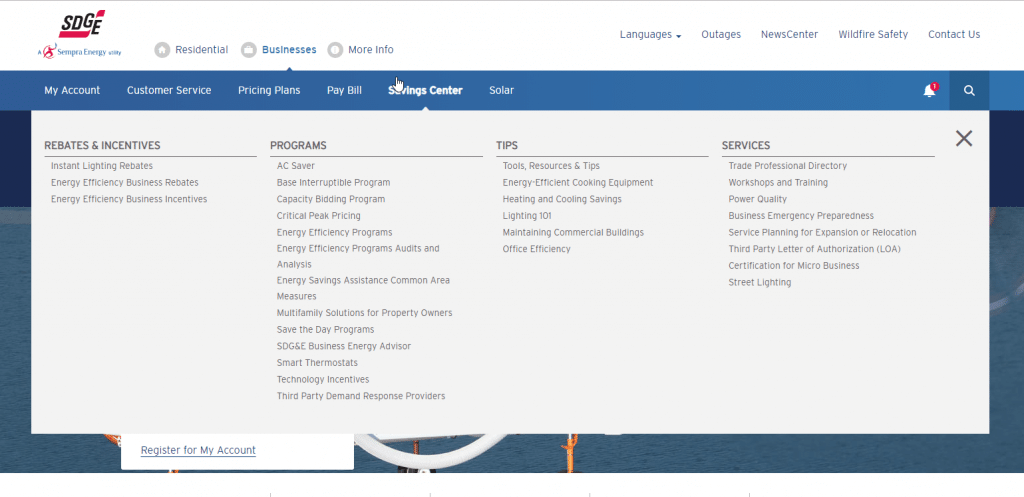
Task: Click the SDG&E logo
Action: [80, 34]
